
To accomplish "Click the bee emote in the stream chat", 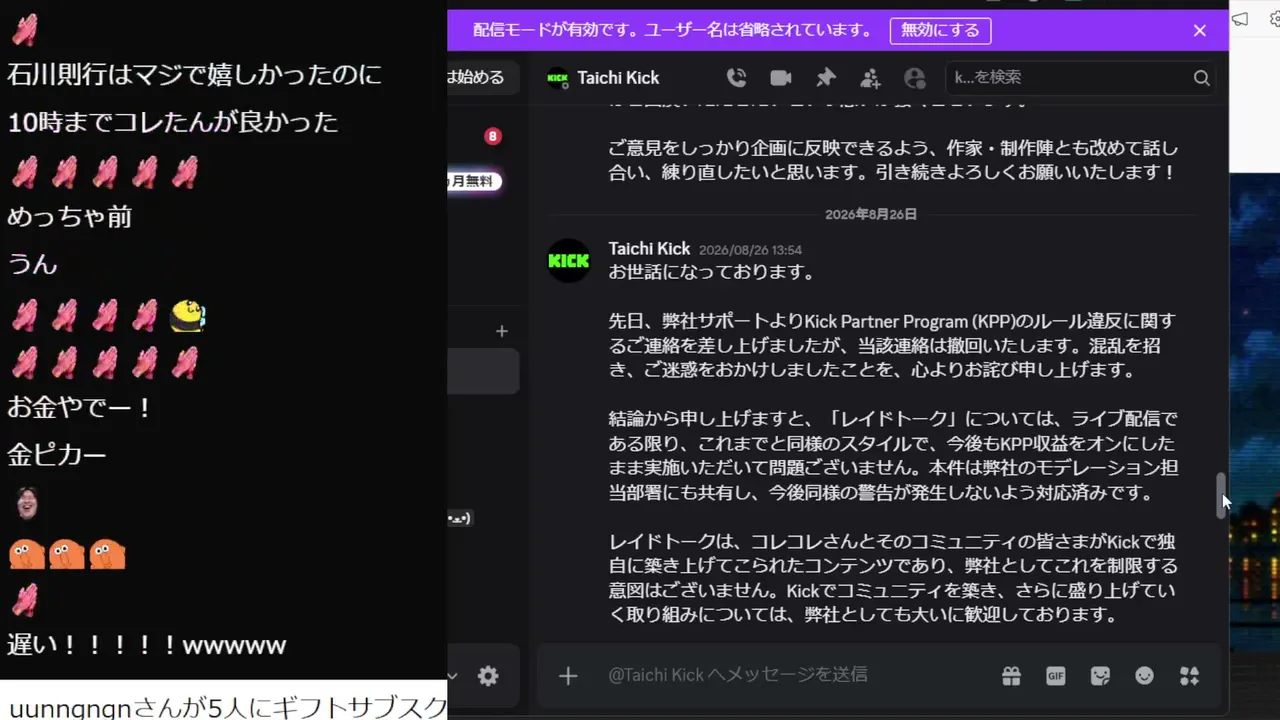I will click(x=188, y=315).
